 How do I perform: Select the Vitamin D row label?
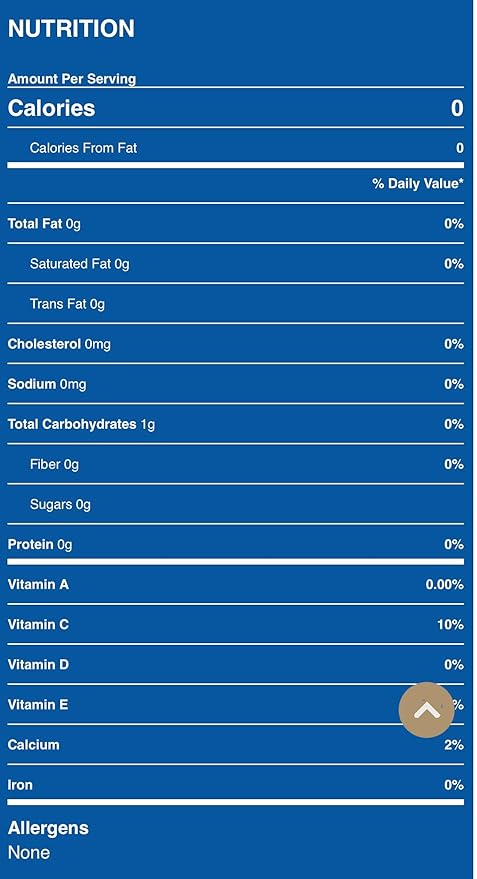pos(38,665)
